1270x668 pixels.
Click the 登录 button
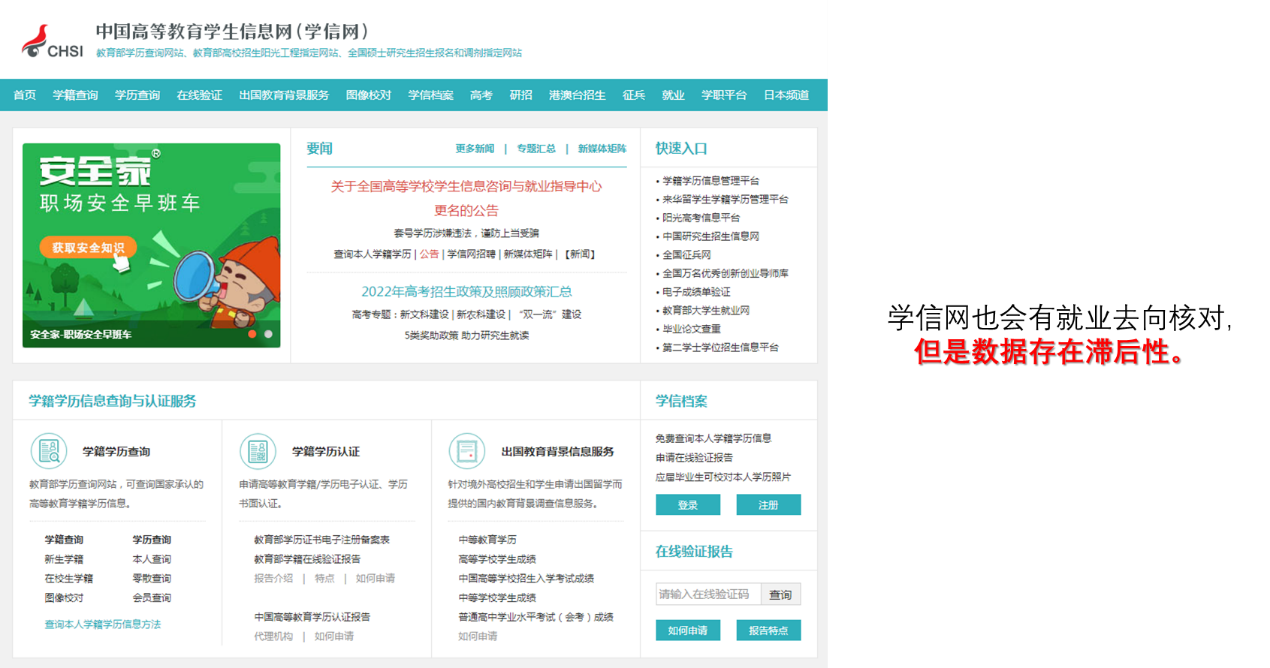tap(687, 505)
